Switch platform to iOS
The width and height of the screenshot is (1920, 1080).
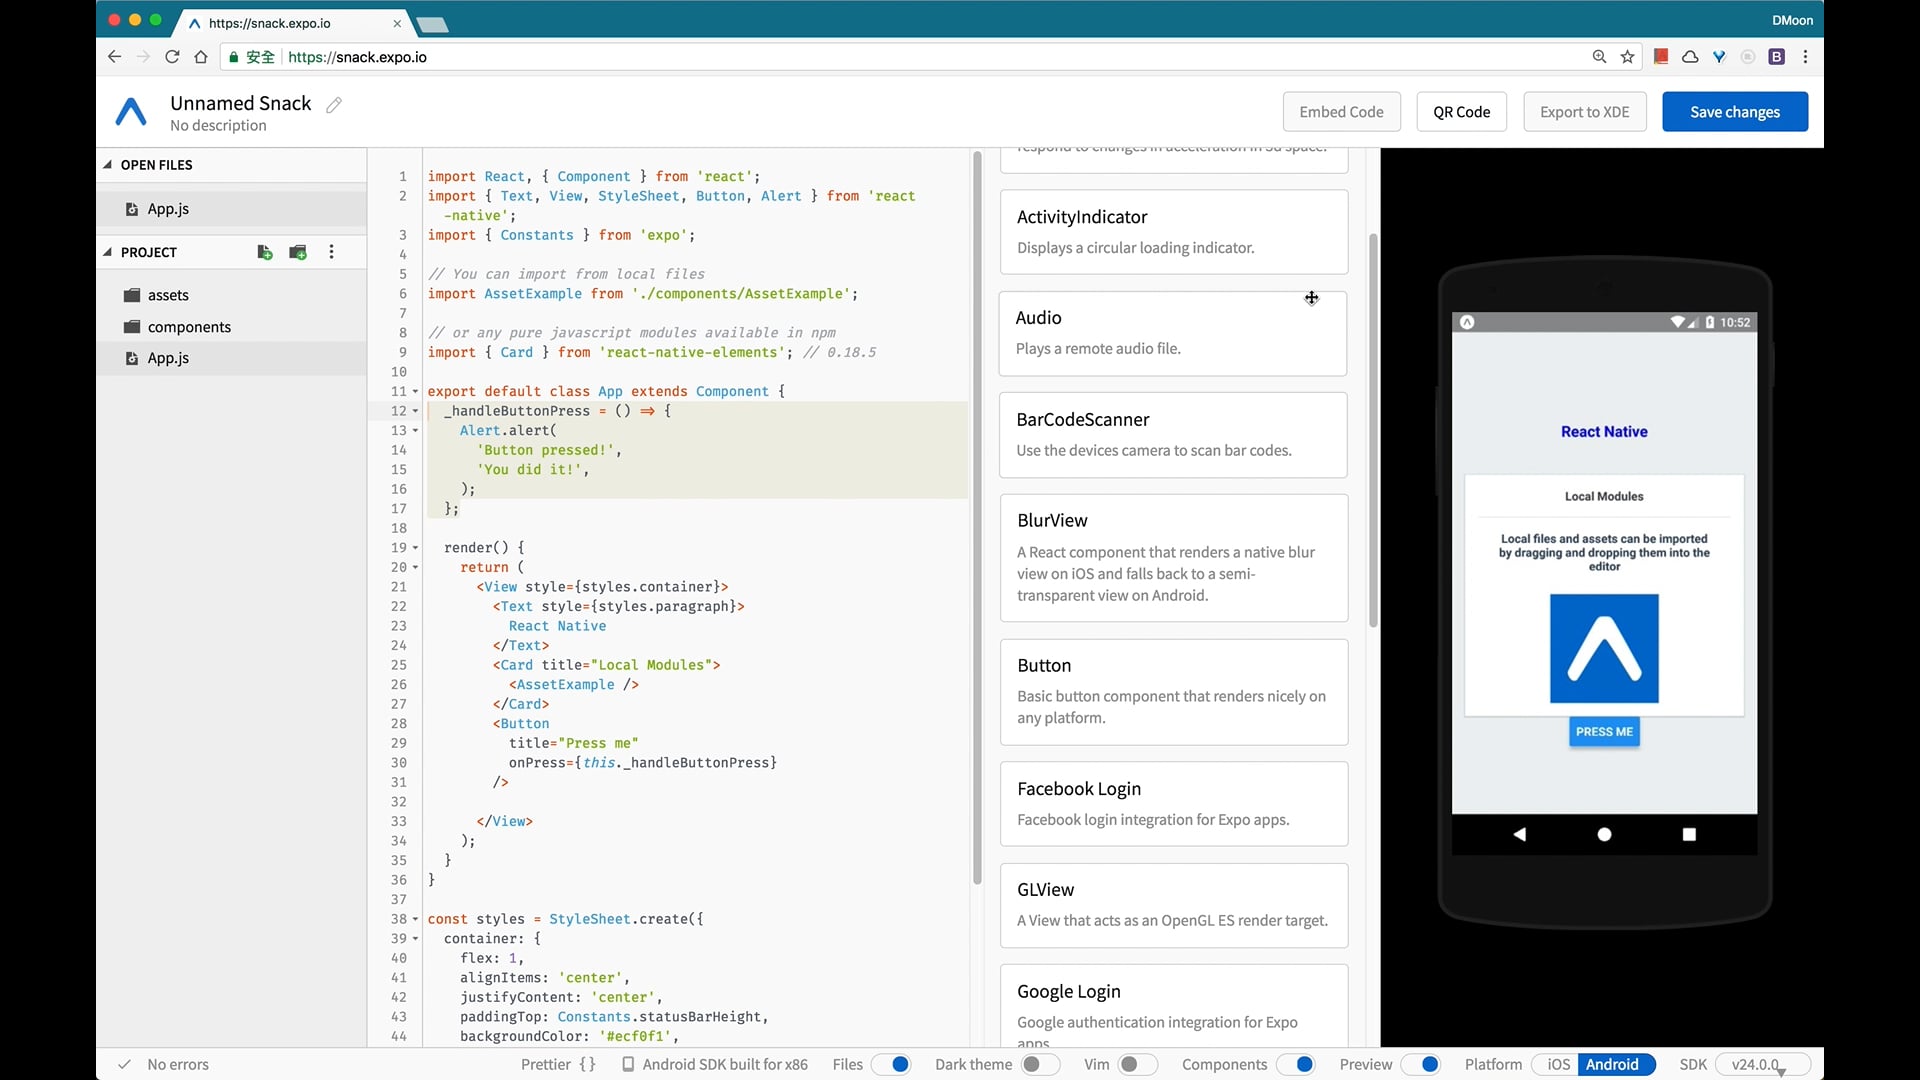[x=1558, y=1064]
